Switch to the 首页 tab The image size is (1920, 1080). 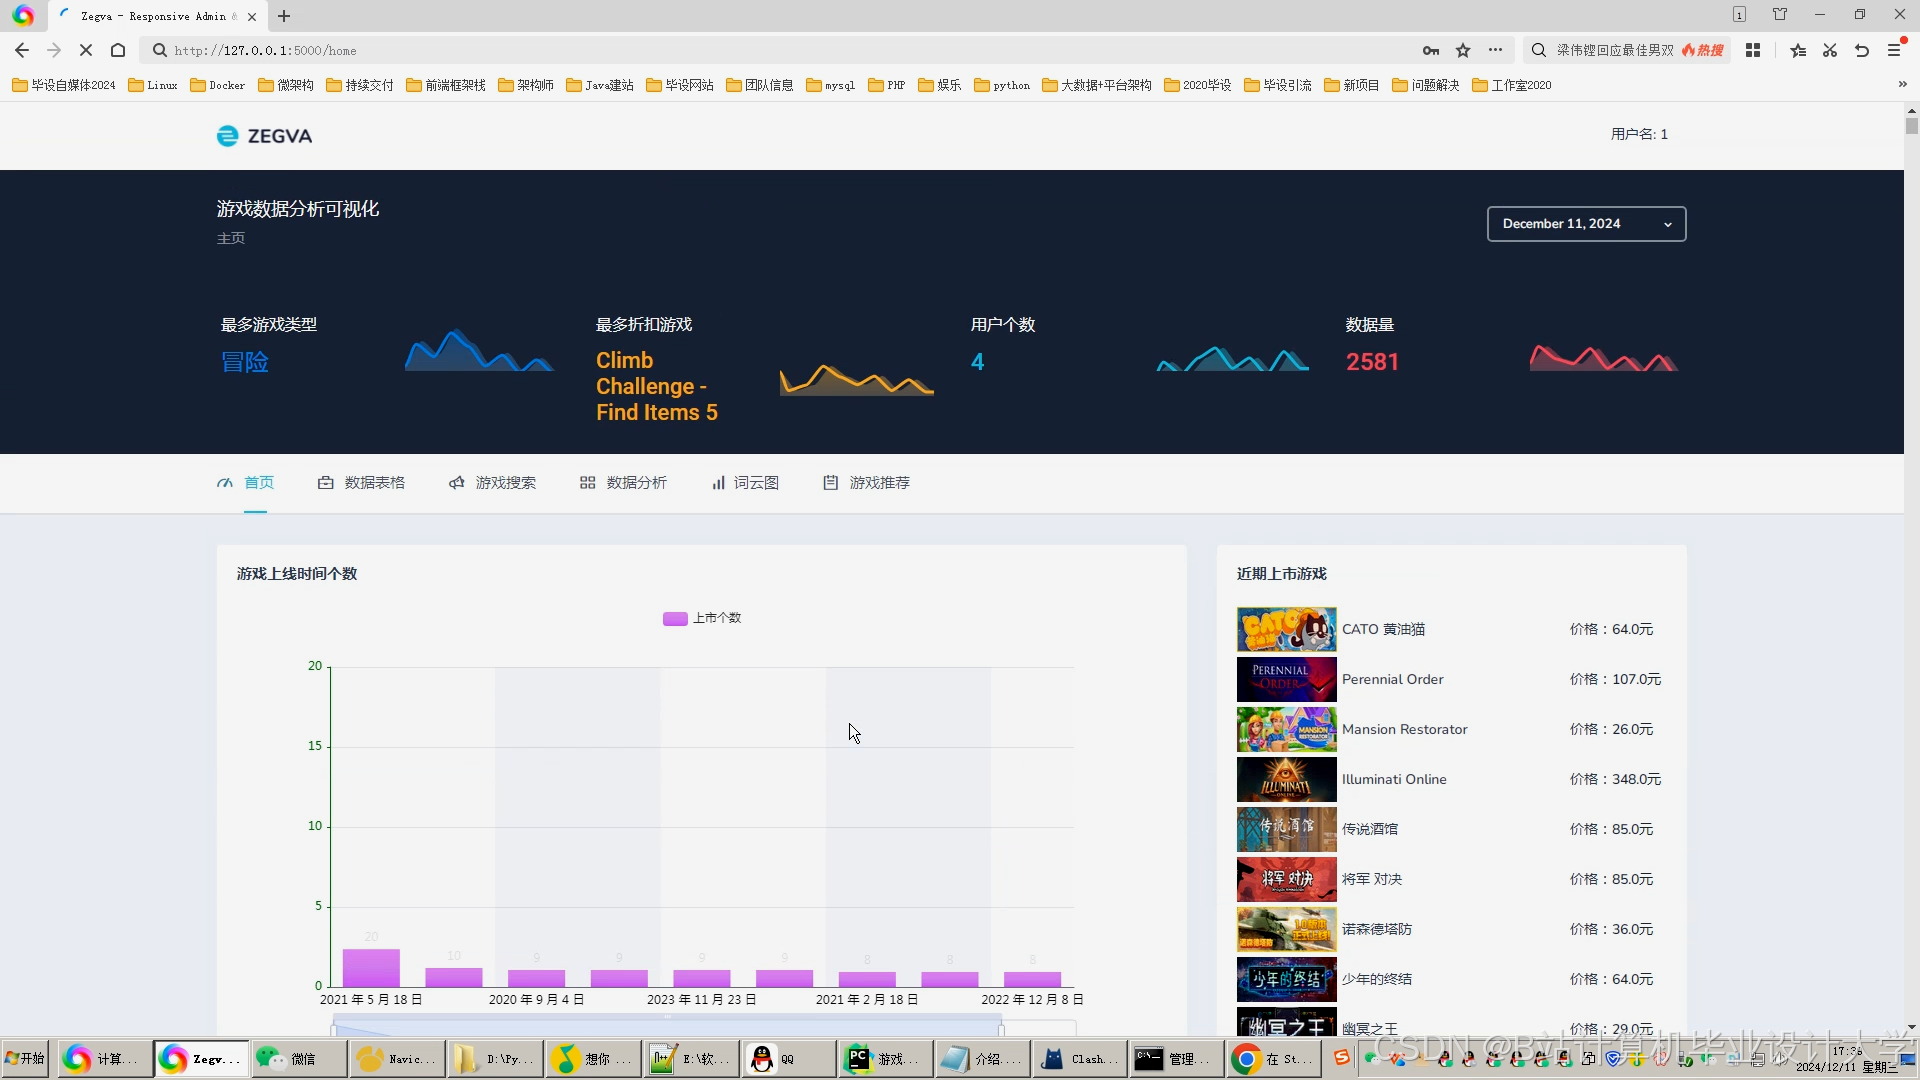(258, 483)
